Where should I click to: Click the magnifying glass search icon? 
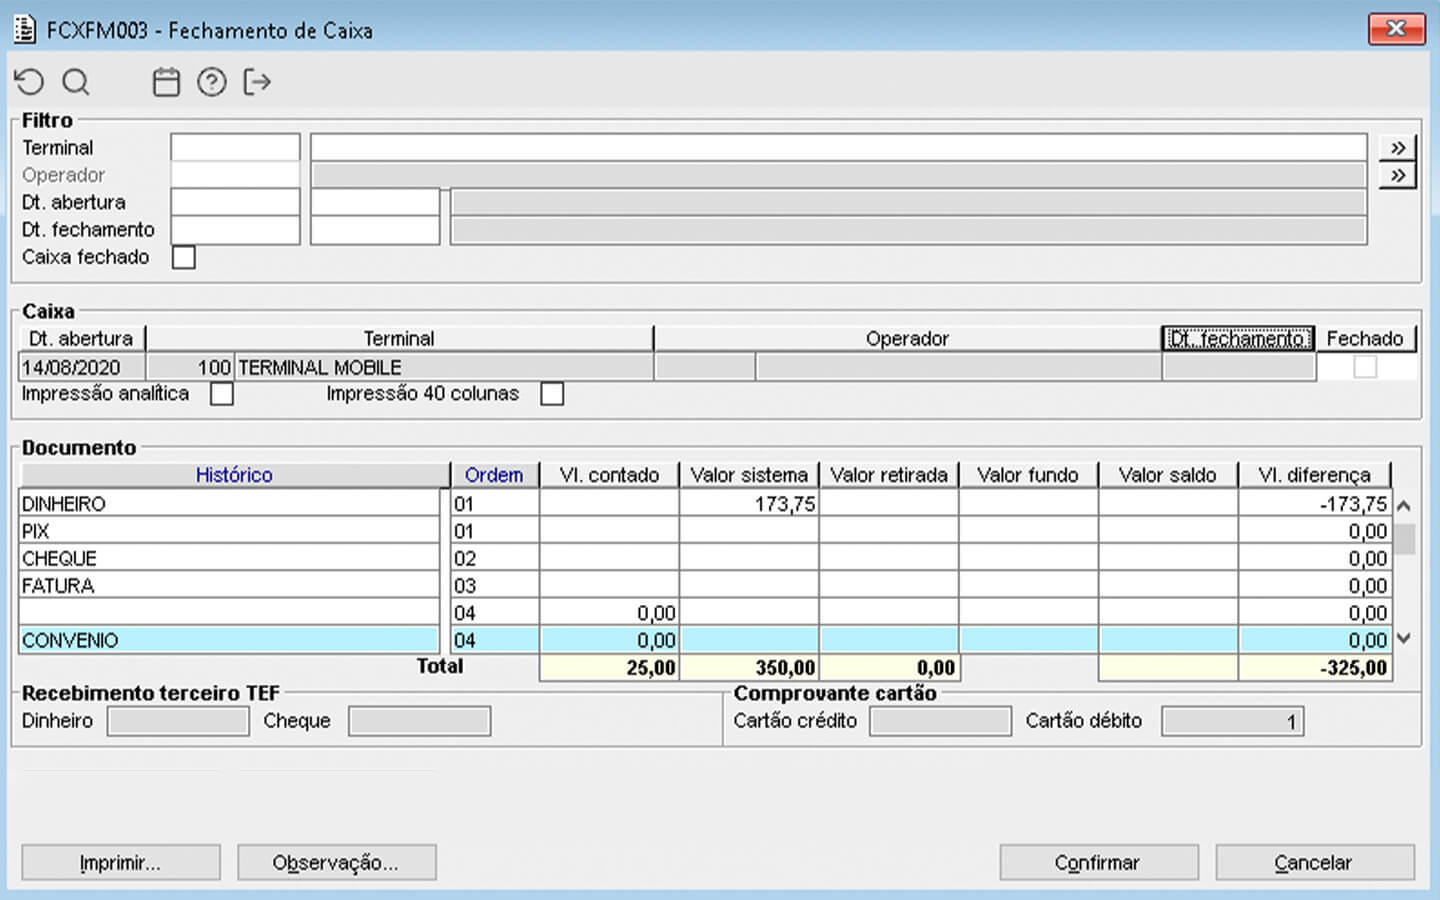click(76, 82)
